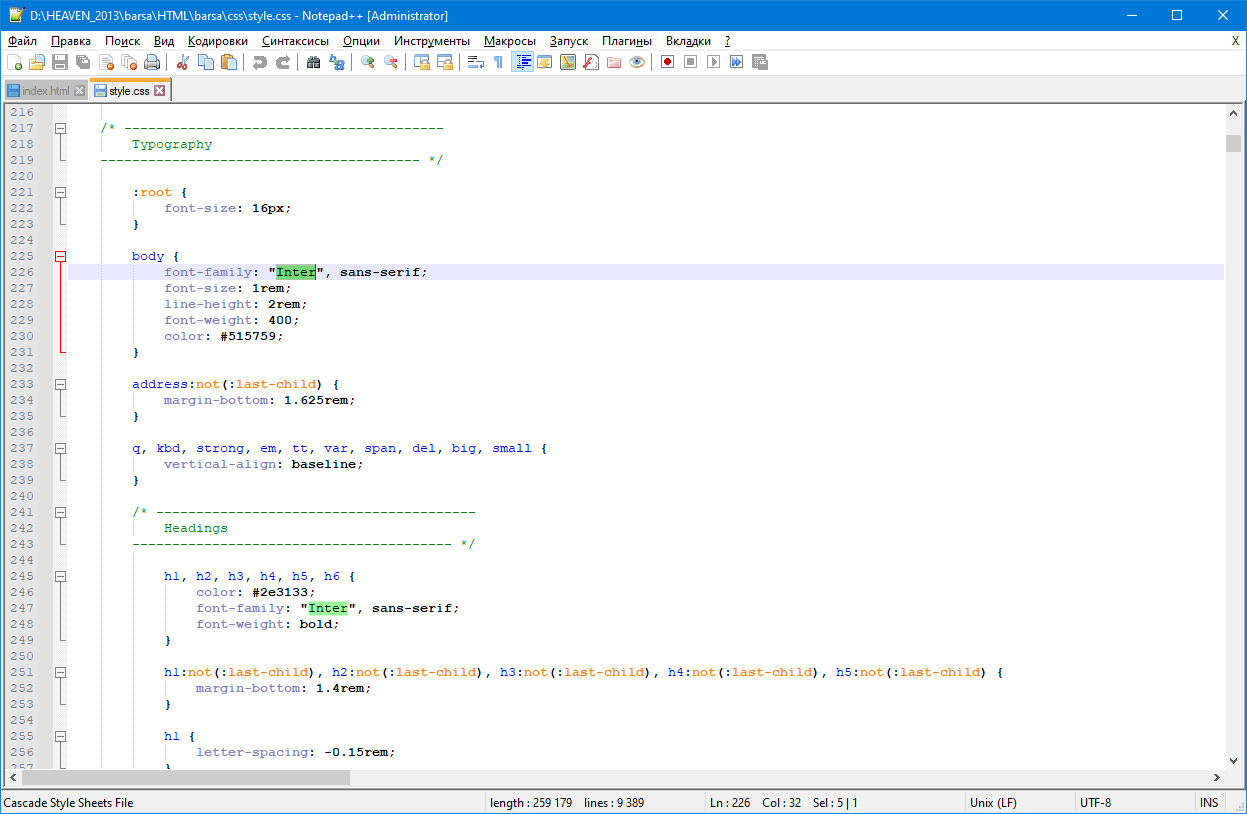Click the Print icon in toolbar

click(x=152, y=62)
